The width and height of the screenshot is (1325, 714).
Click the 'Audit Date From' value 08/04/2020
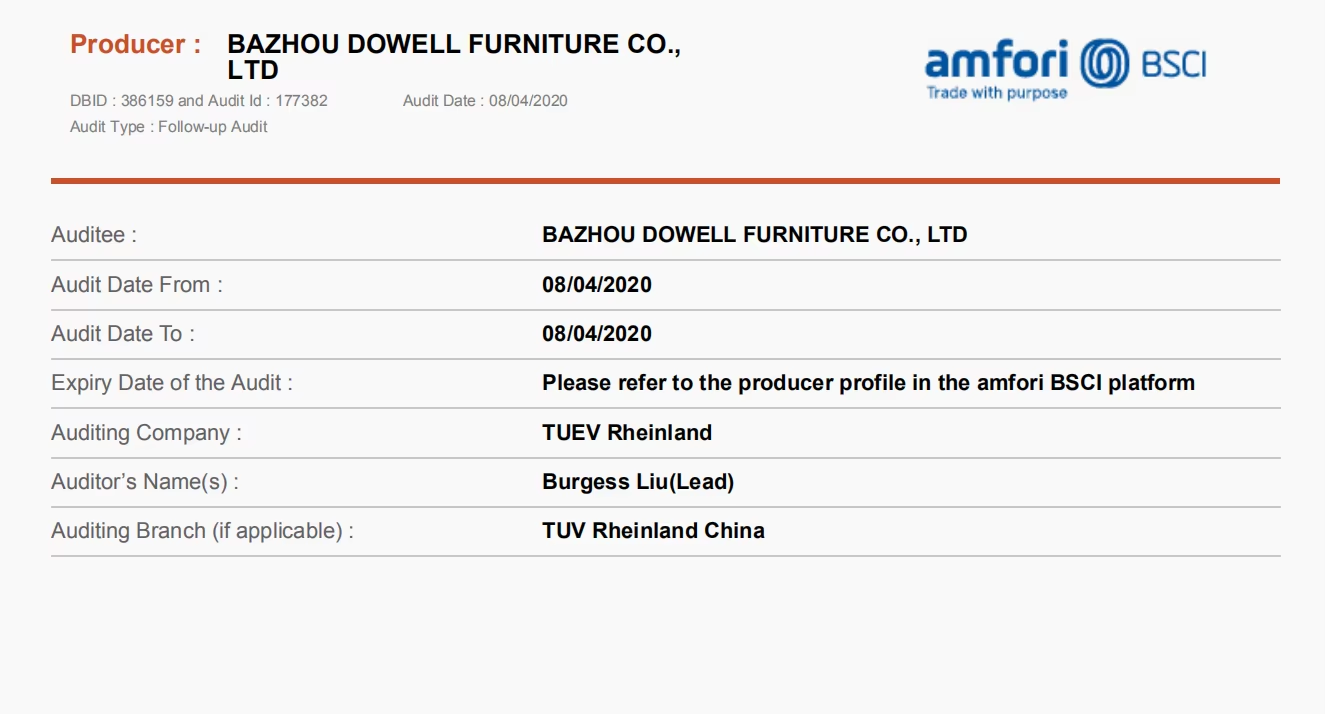point(596,285)
